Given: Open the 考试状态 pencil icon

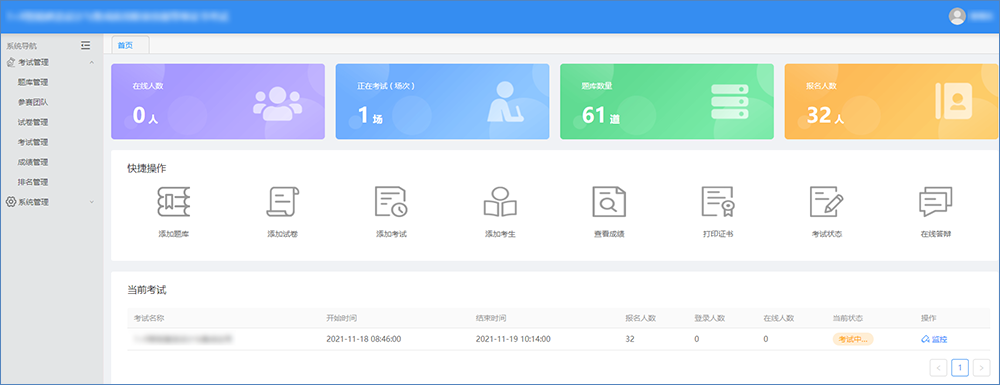Looking at the screenshot, I should click(x=827, y=202).
